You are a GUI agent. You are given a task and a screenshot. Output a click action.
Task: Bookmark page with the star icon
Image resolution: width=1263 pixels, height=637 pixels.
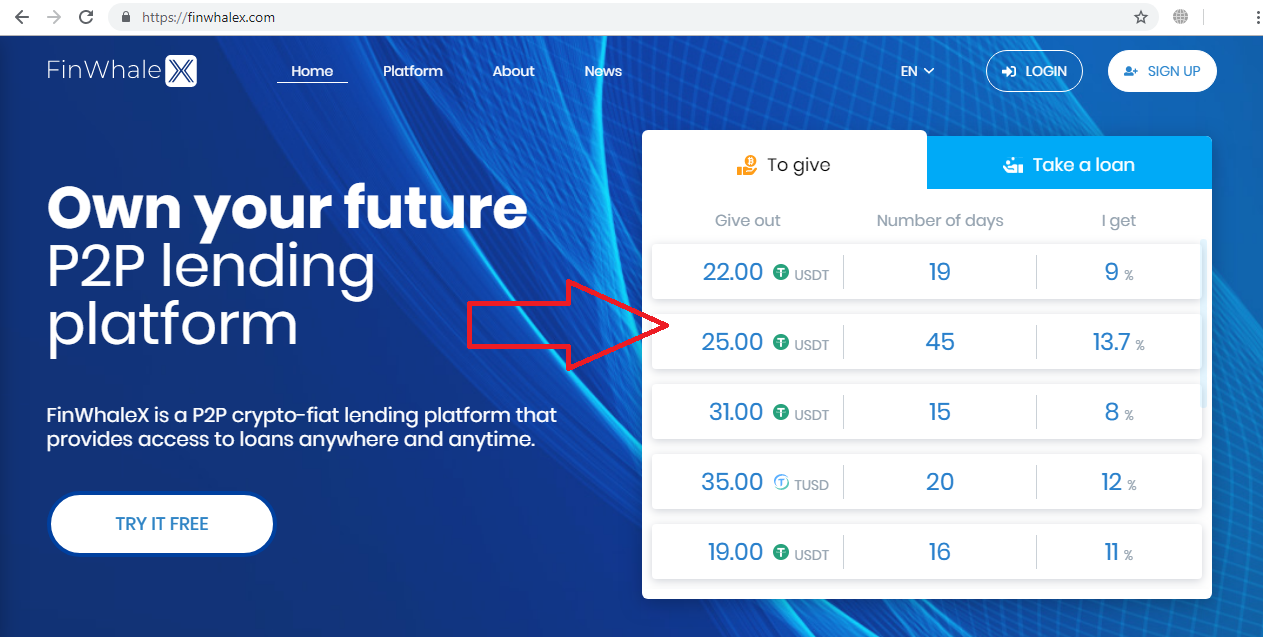coord(1141,17)
